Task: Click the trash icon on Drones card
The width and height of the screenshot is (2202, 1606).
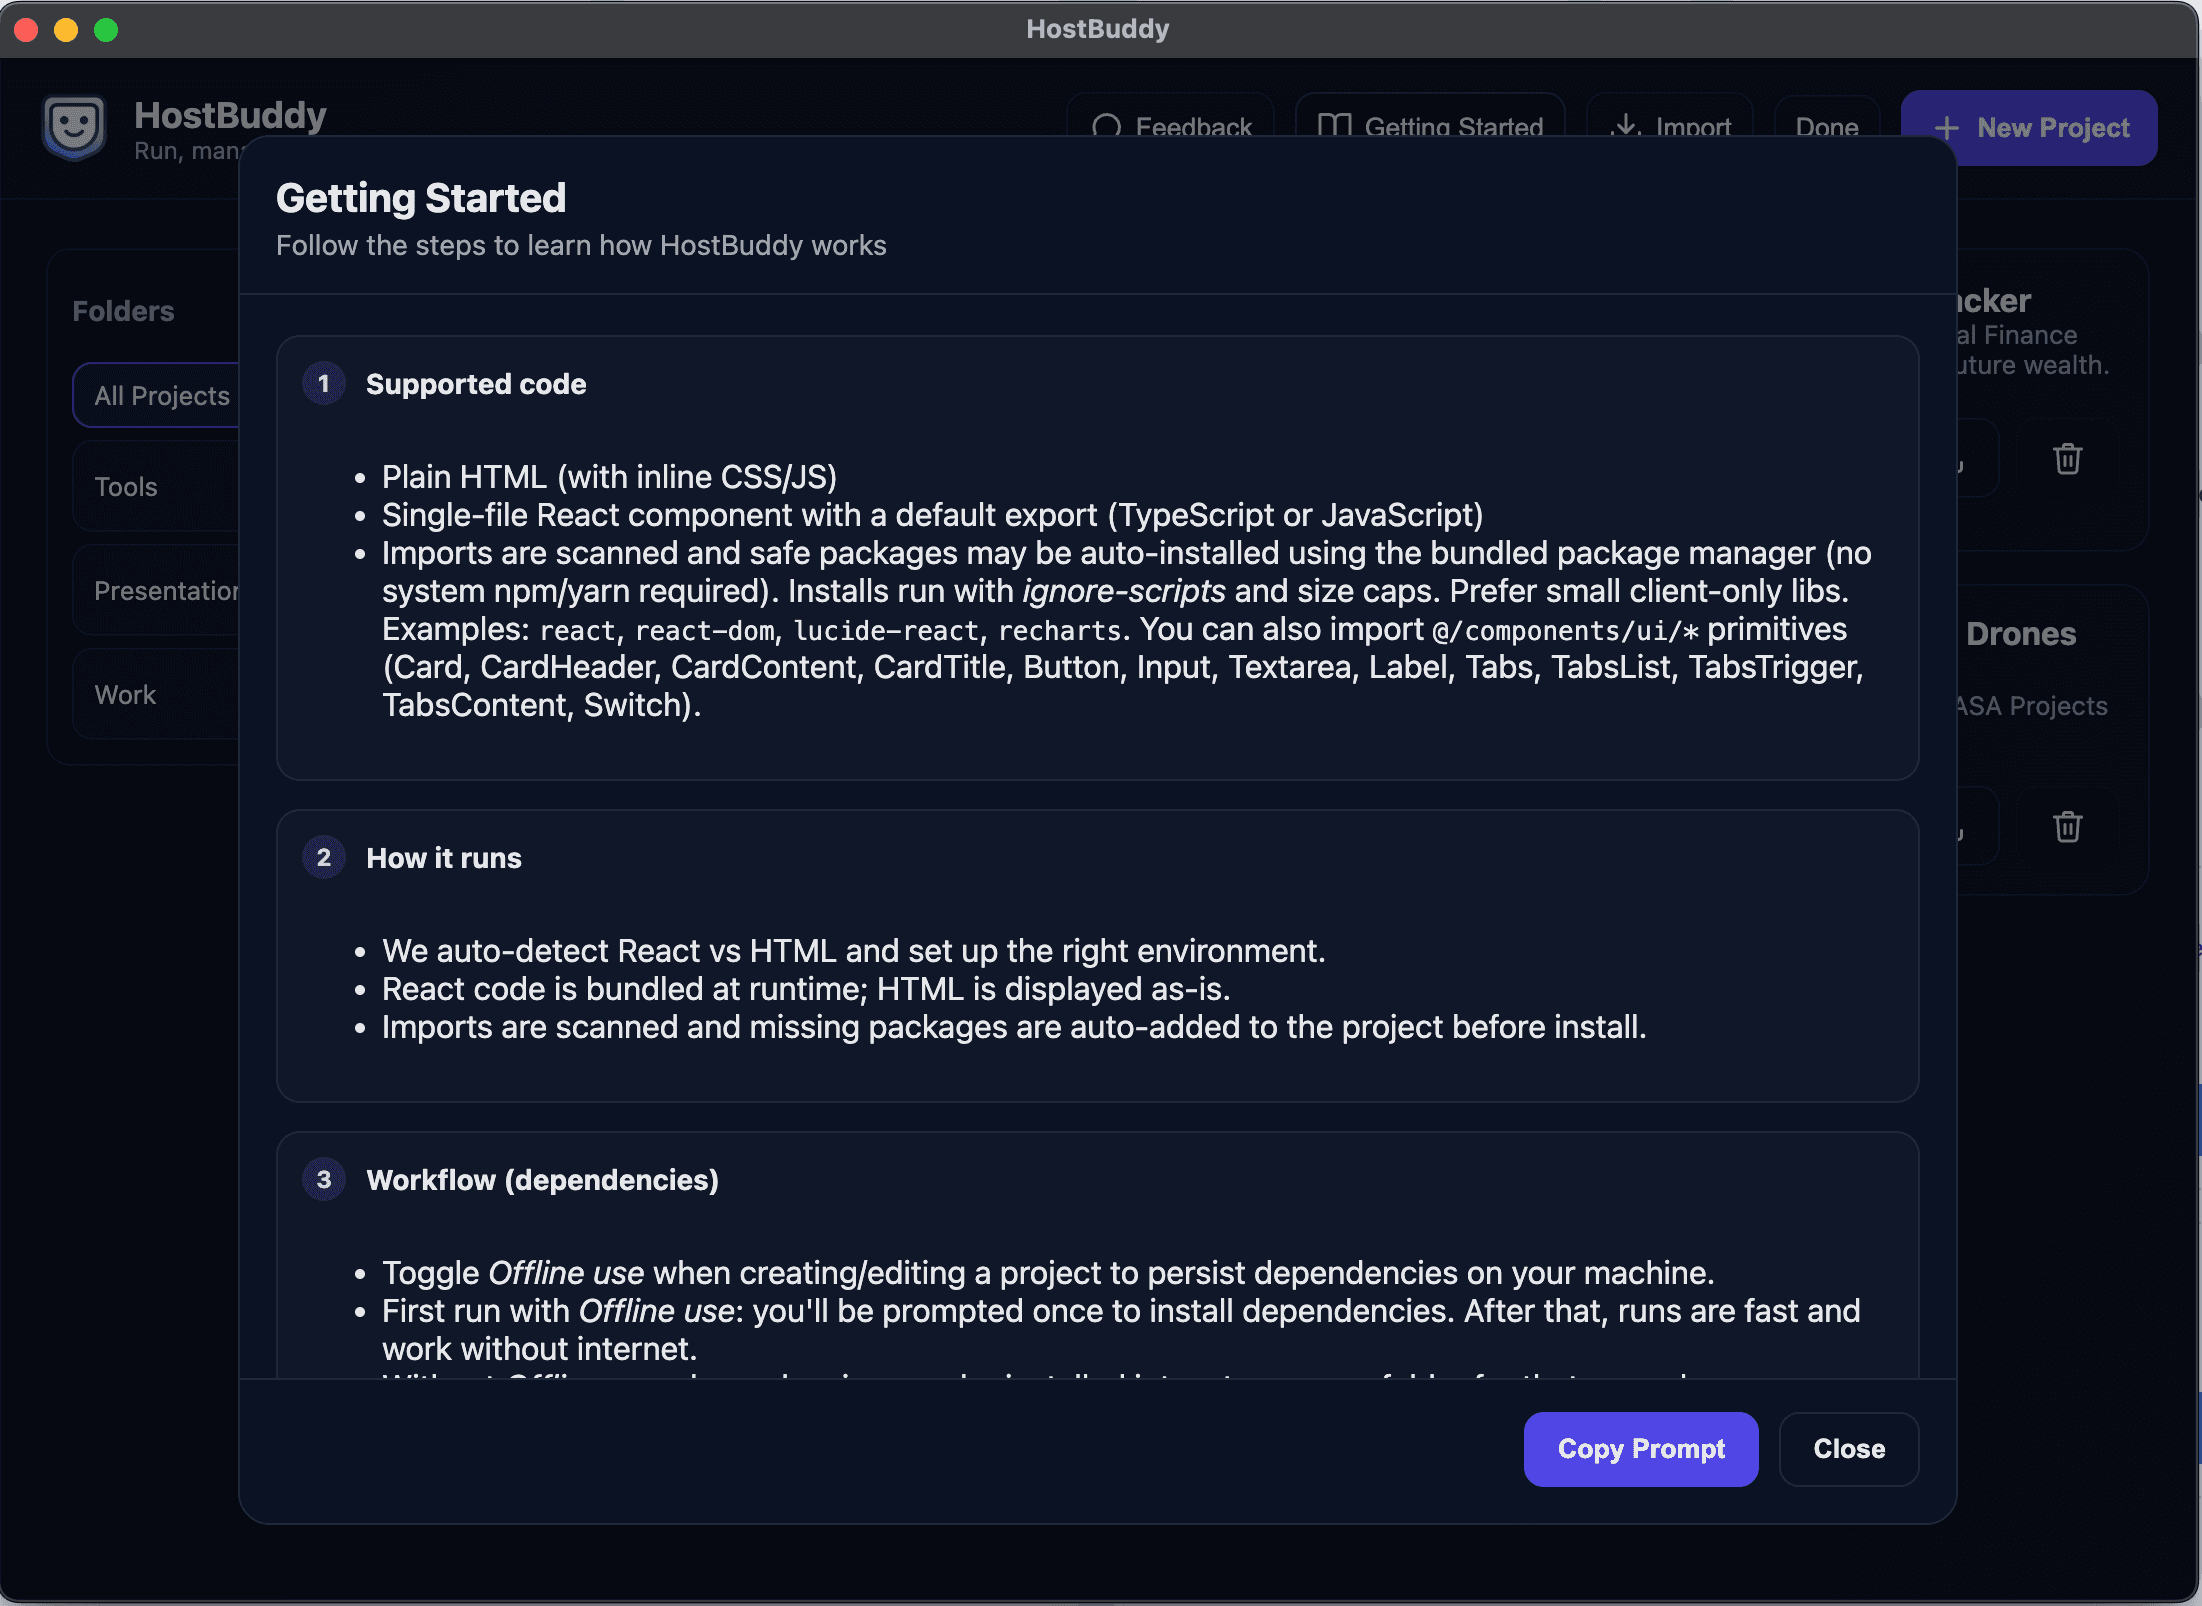Action: (x=2067, y=827)
